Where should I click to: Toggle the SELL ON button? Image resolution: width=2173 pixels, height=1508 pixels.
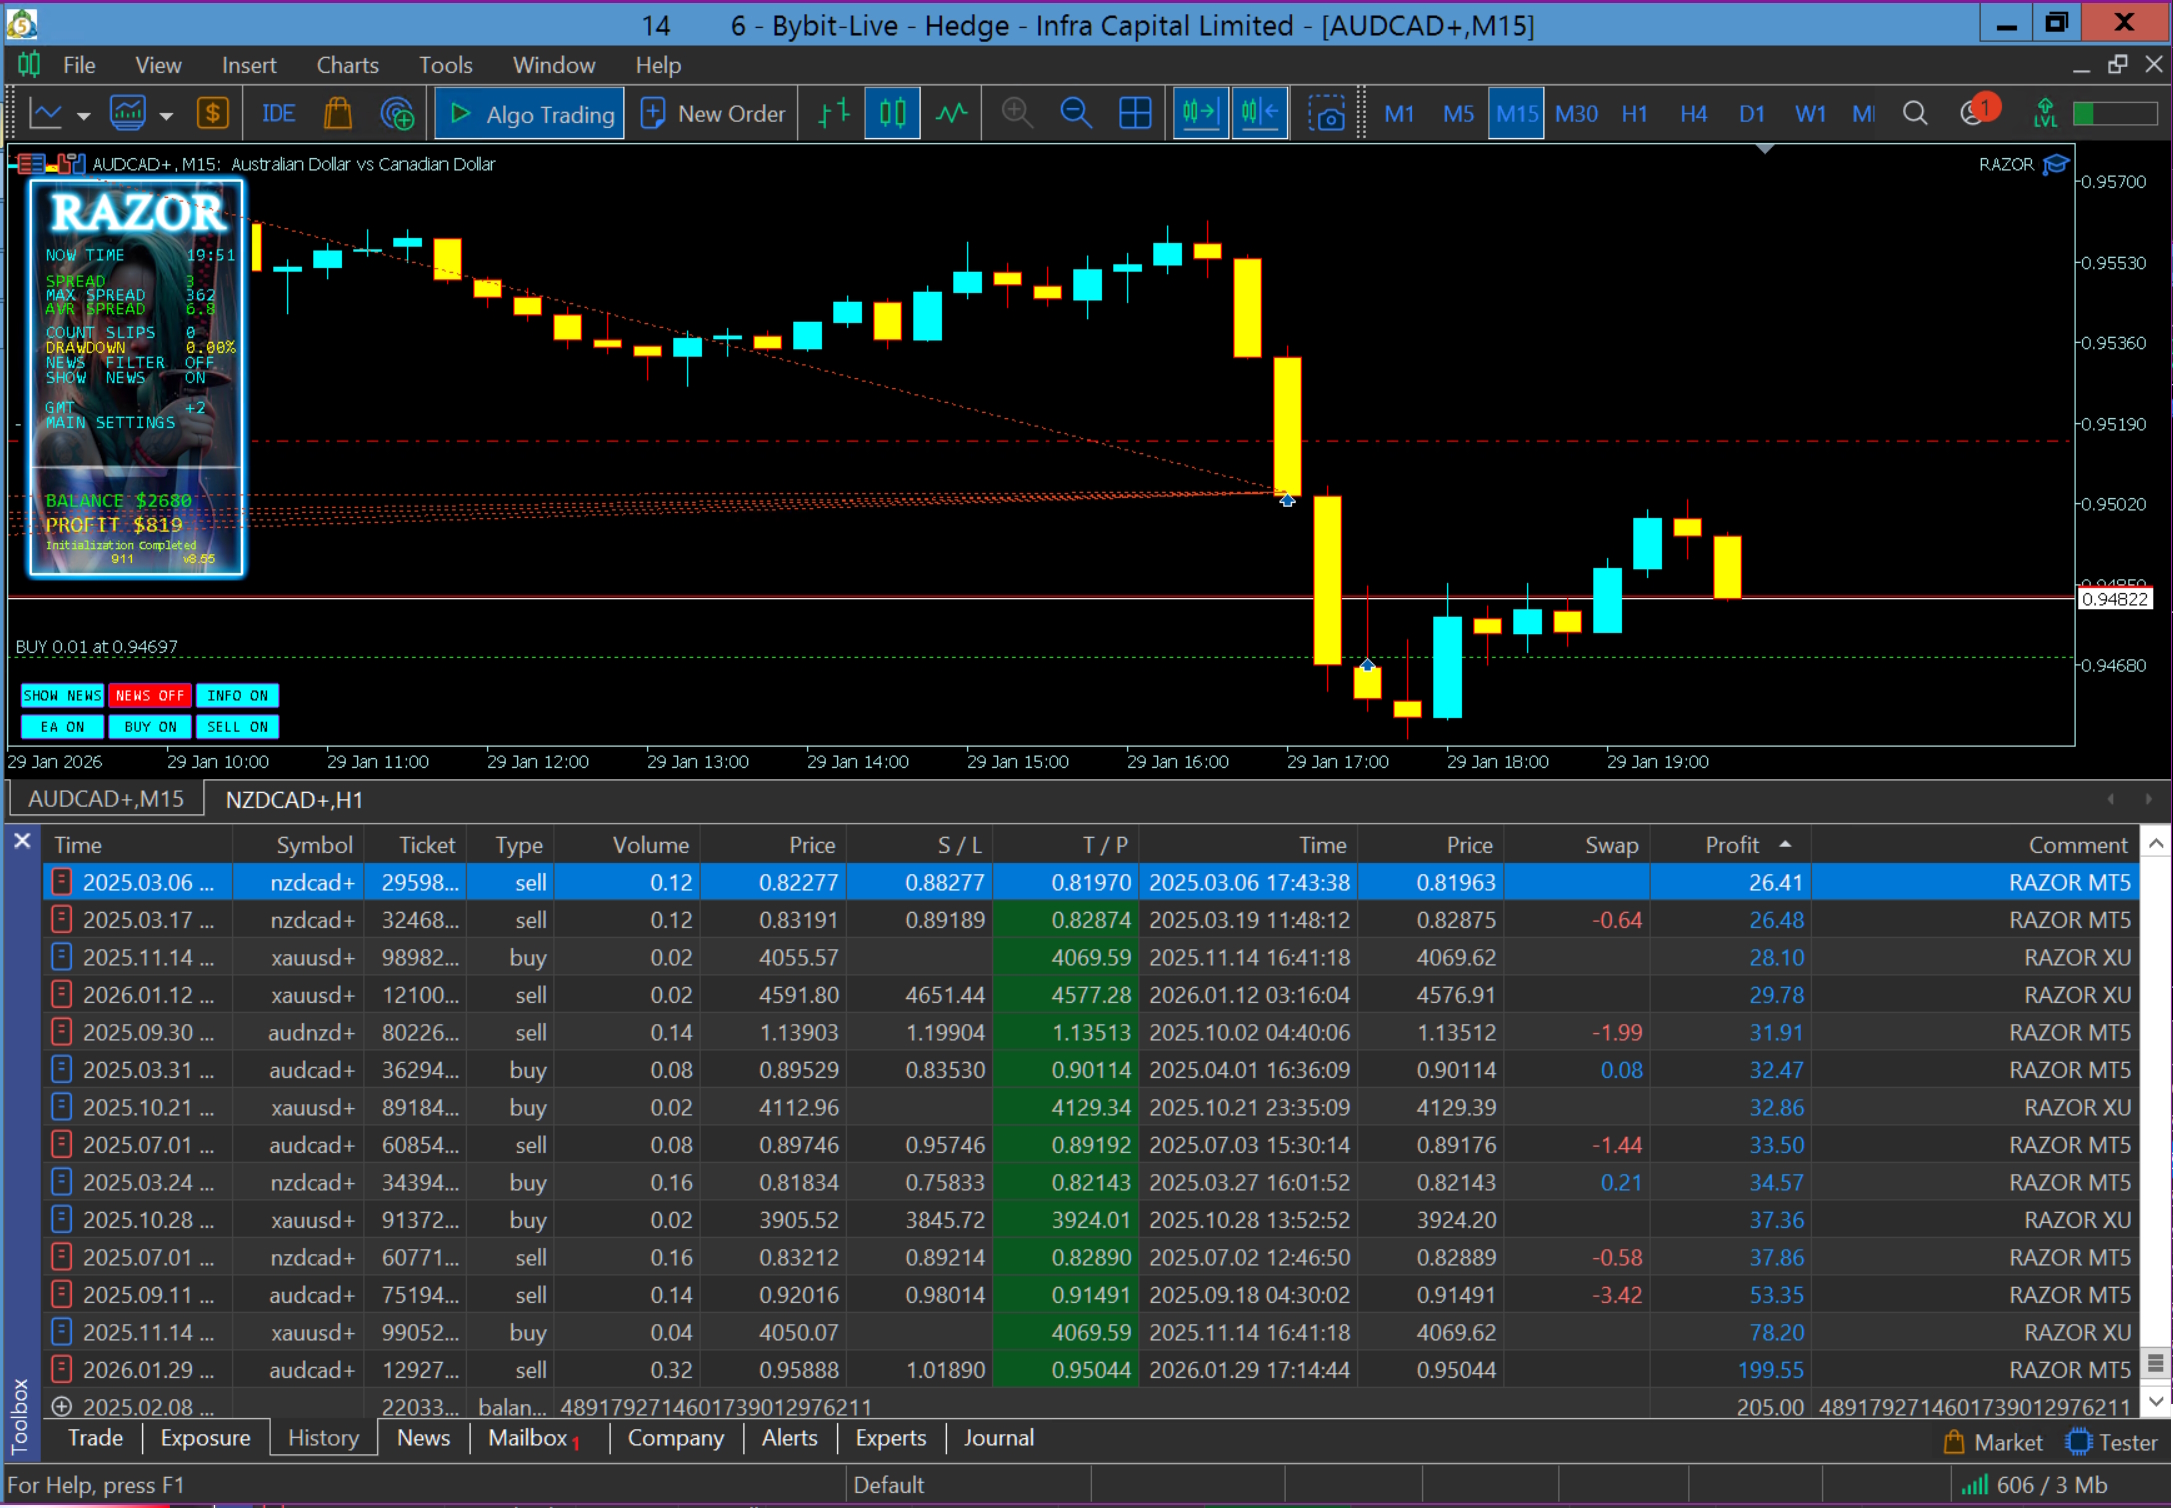[237, 727]
